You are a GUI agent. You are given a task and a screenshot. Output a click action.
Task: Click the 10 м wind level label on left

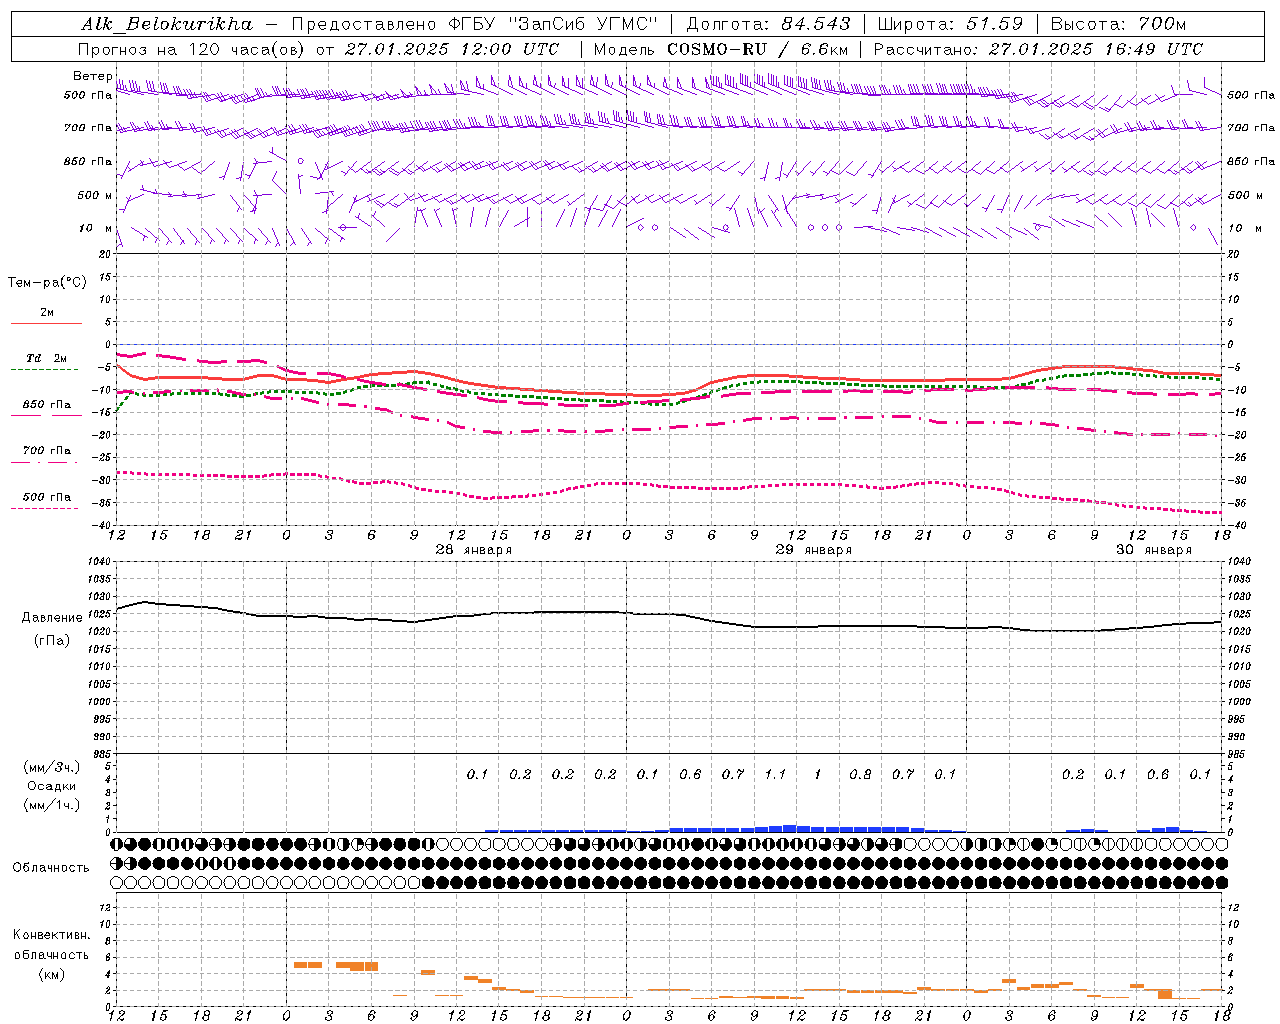click(x=96, y=229)
